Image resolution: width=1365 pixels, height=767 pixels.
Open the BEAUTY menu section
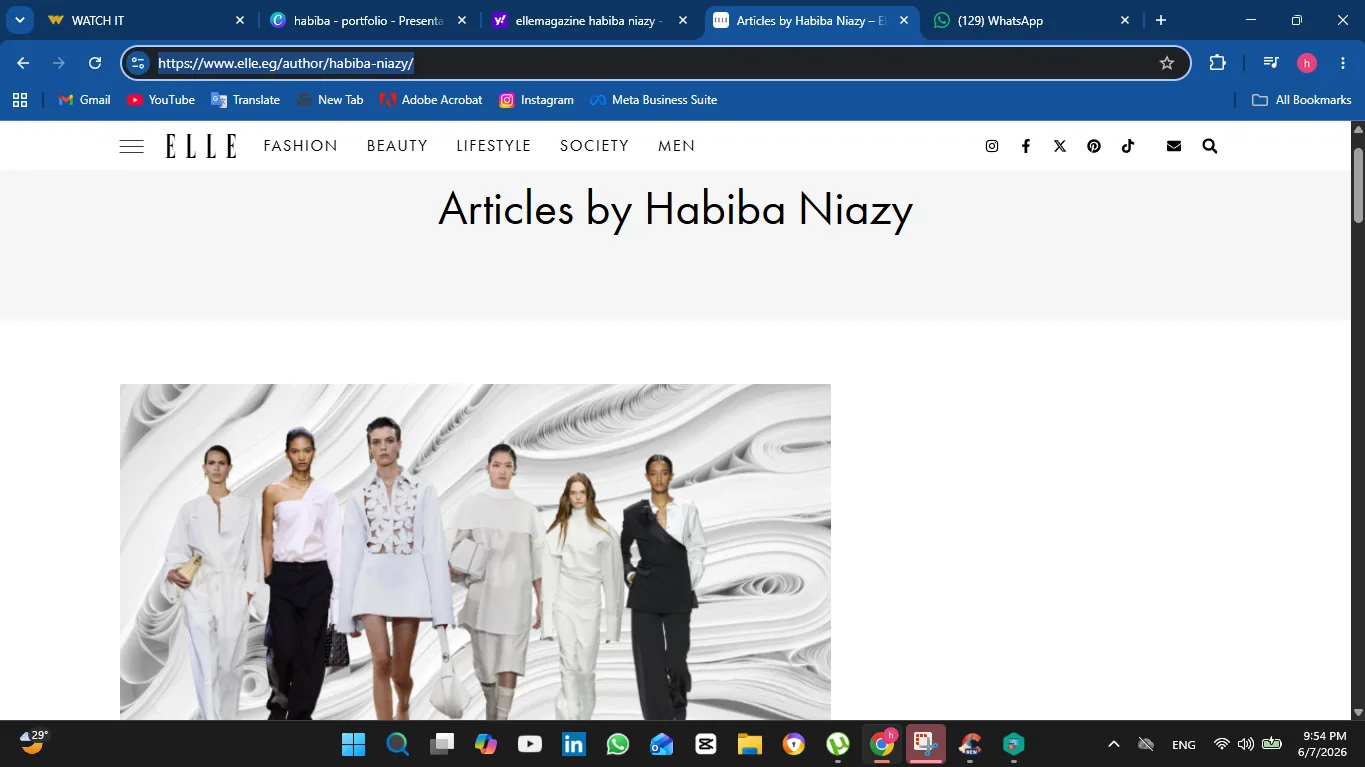397,146
